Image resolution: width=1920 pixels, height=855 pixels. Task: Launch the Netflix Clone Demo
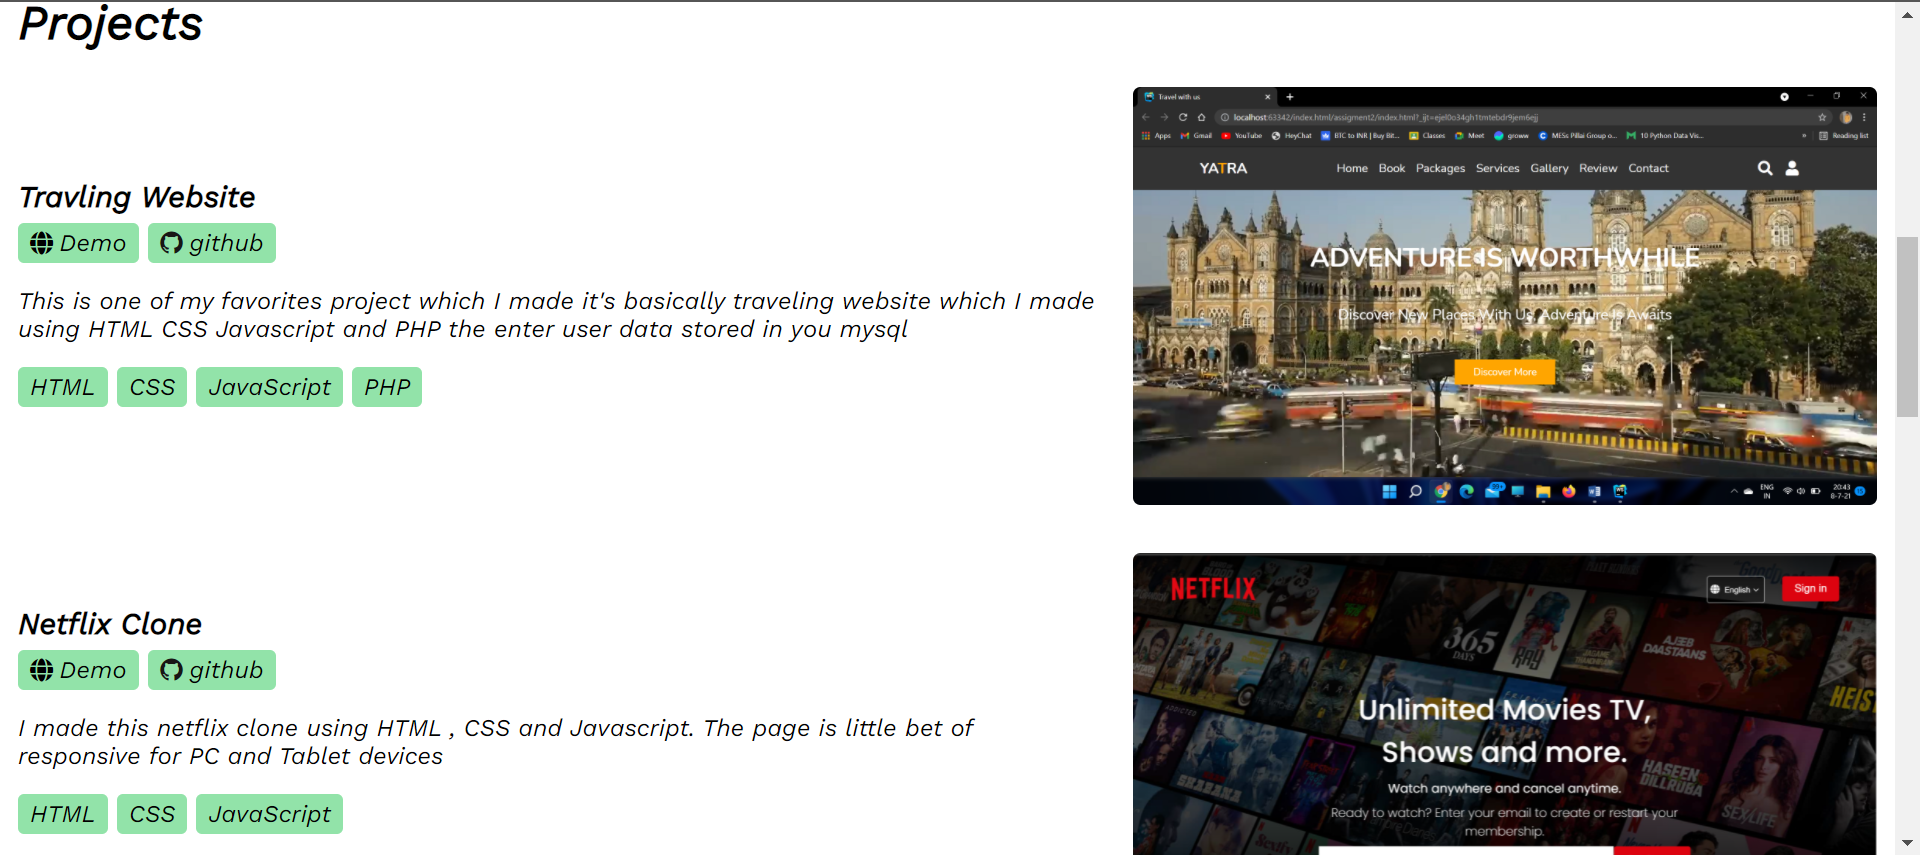[x=78, y=670]
